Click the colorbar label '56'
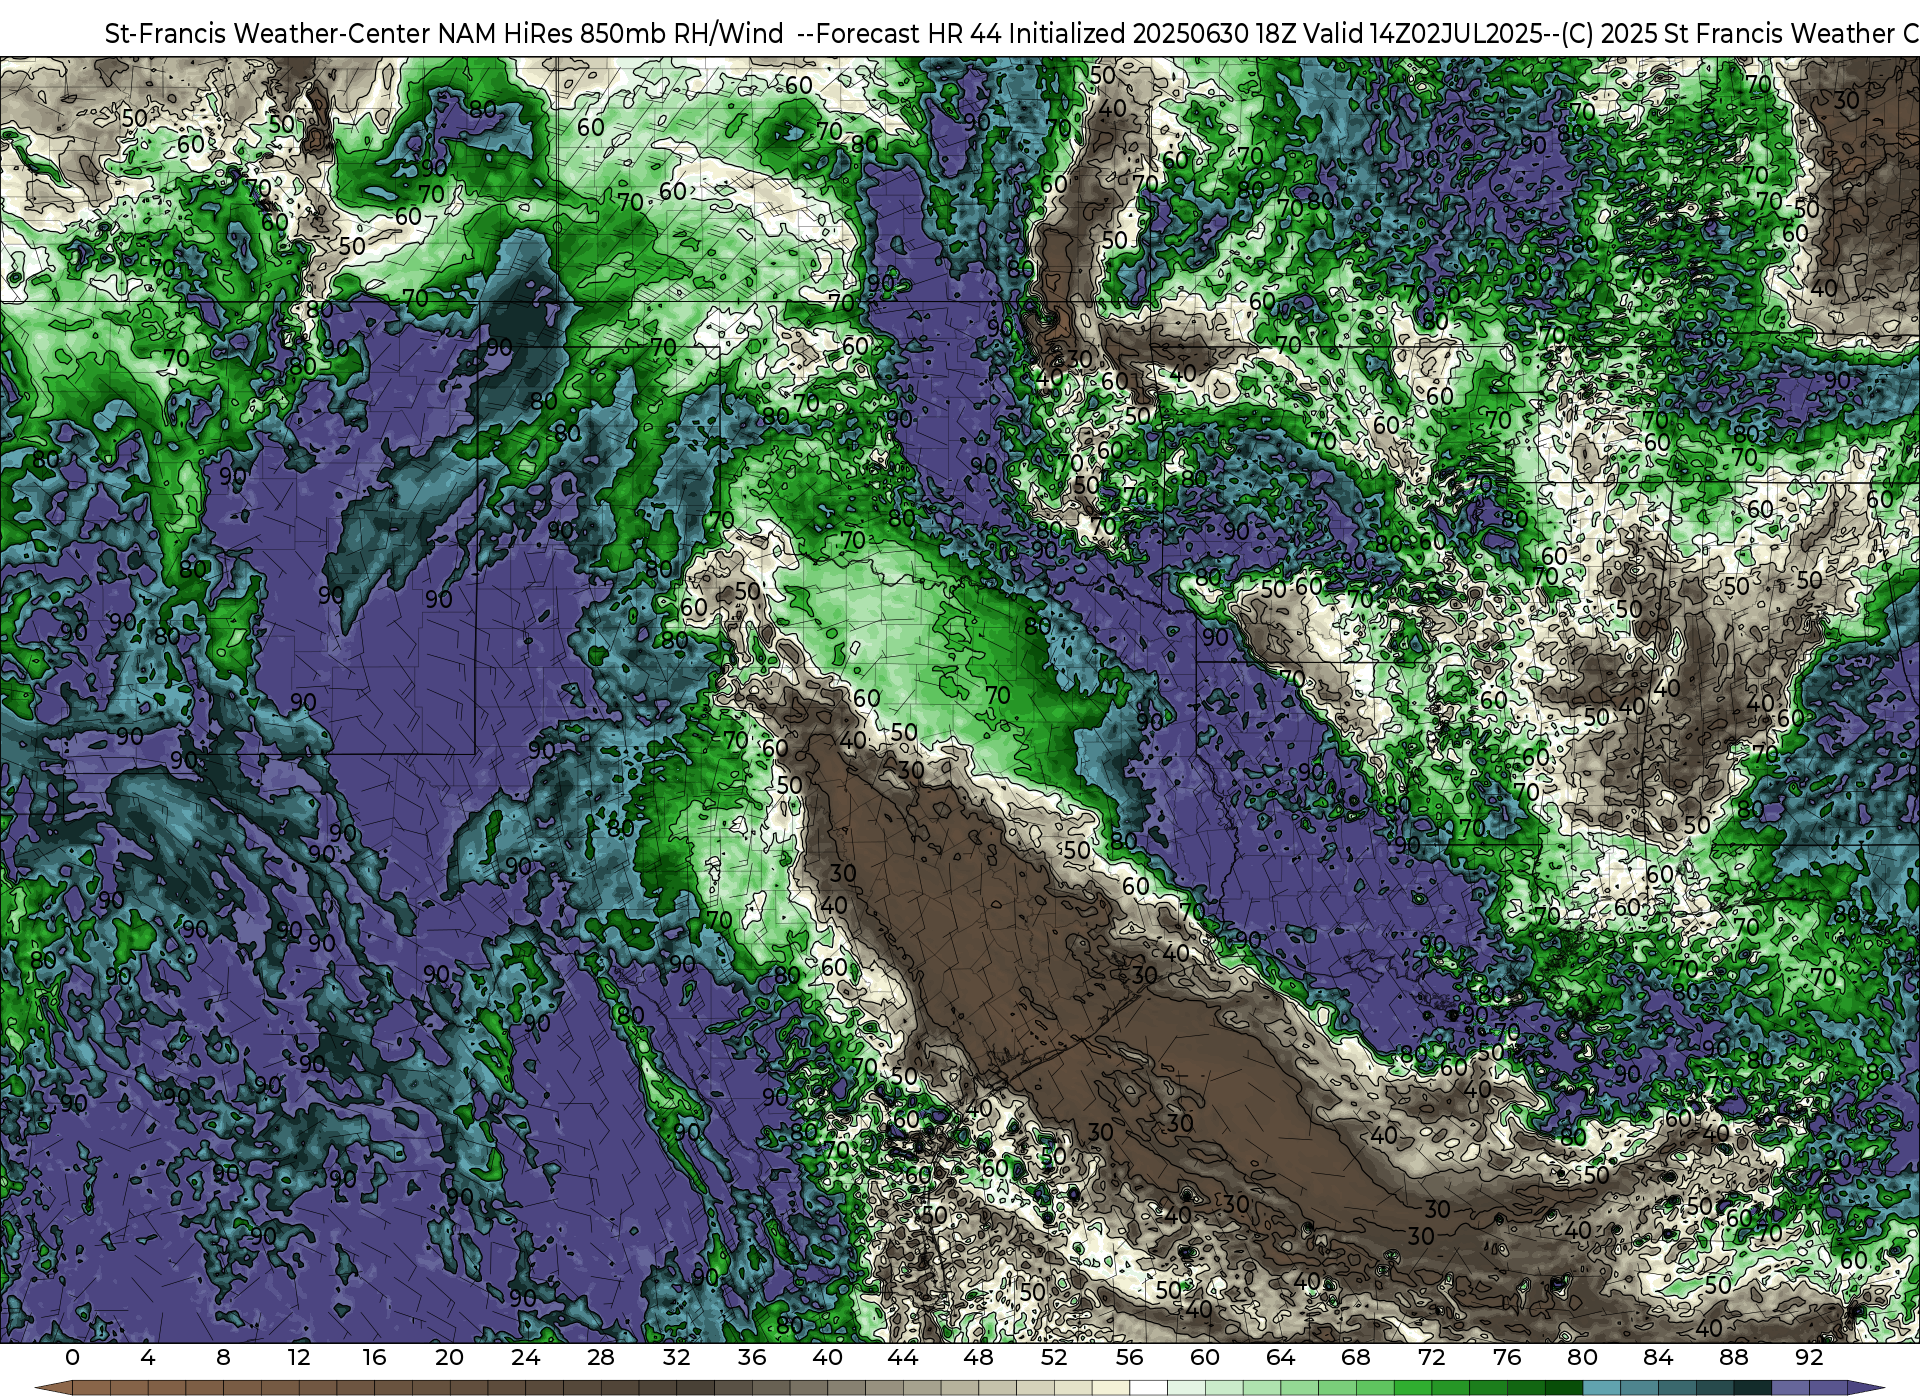The image size is (1920, 1400). (x=1130, y=1358)
